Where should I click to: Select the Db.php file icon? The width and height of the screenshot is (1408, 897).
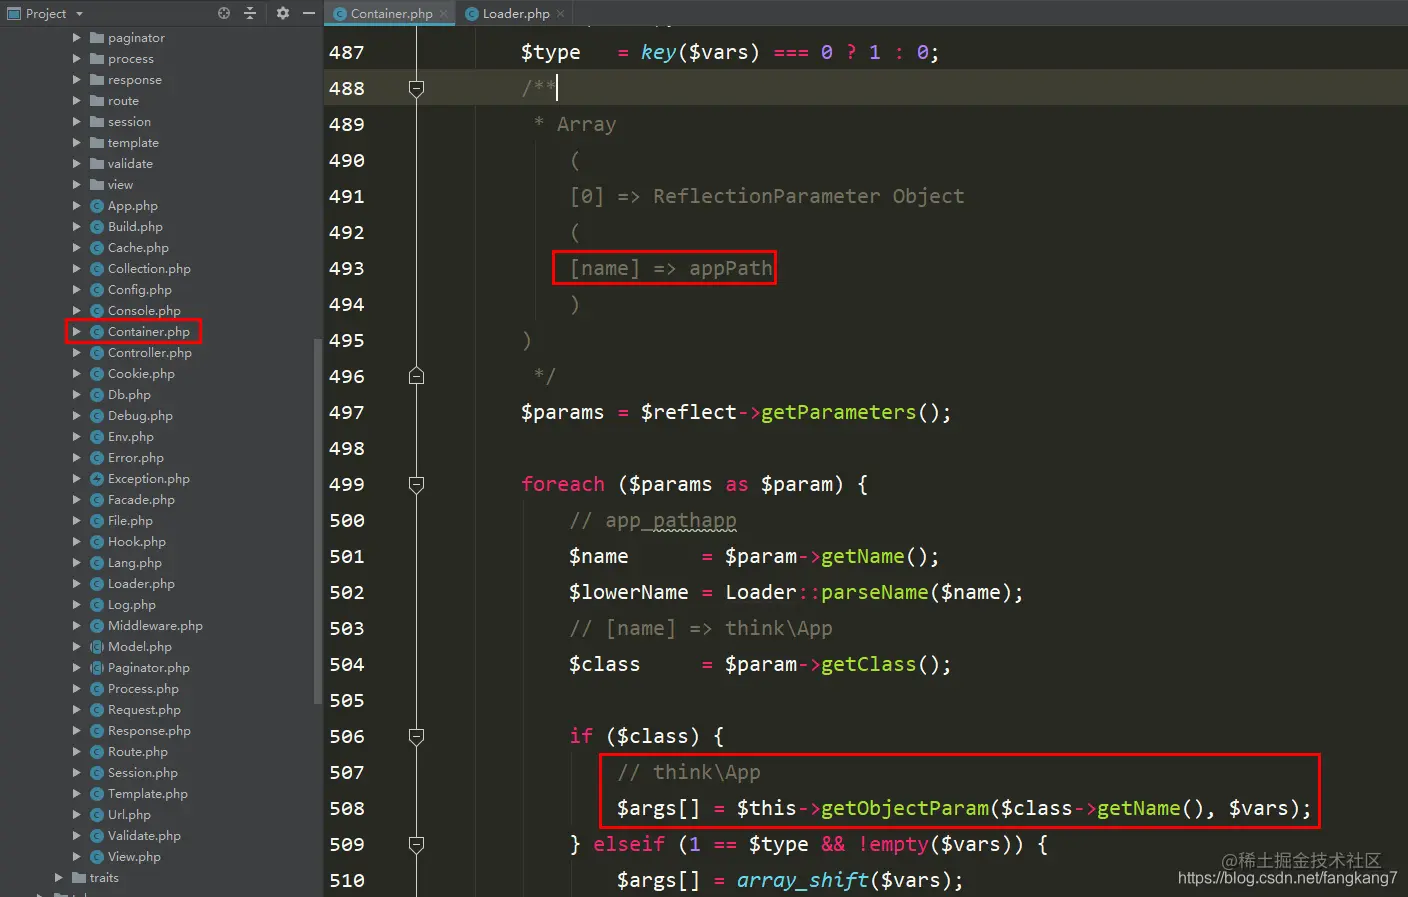pyautogui.click(x=97, y=395)
